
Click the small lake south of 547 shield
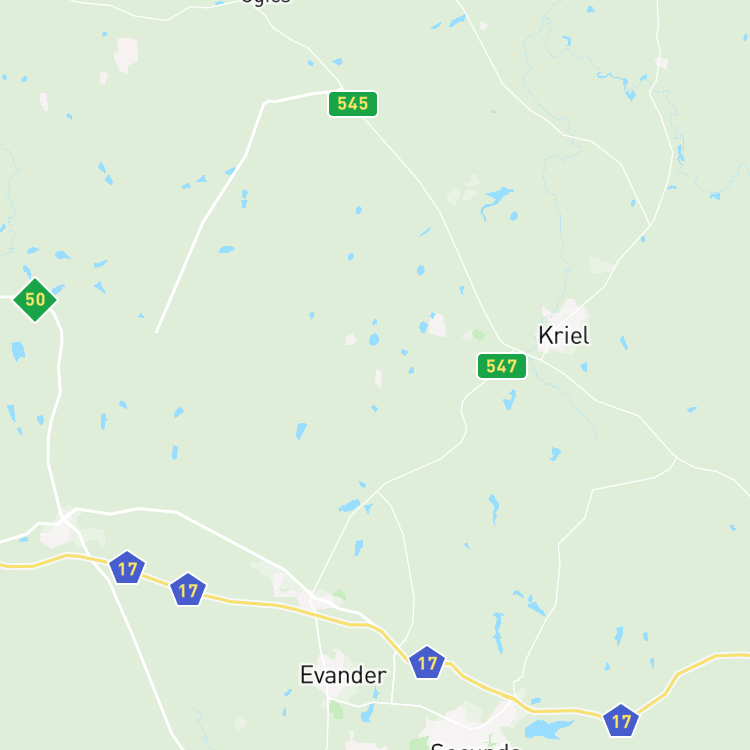510,400
